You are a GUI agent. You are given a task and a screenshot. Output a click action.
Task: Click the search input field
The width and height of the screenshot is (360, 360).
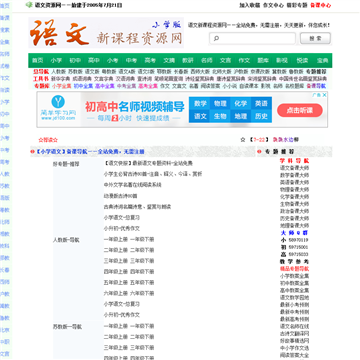click(x=252, y=39)
